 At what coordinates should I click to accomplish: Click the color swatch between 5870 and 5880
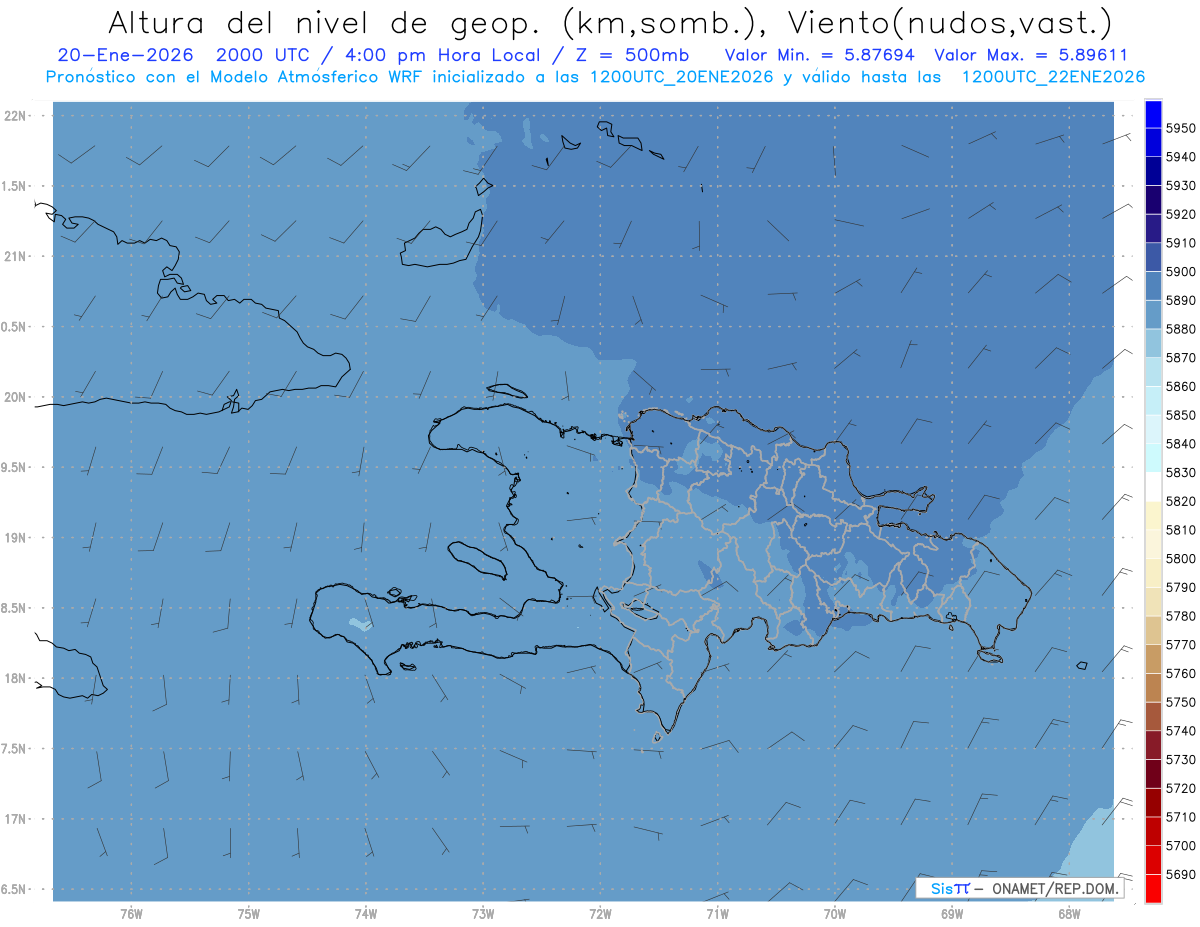click(x=1153, y=343)
